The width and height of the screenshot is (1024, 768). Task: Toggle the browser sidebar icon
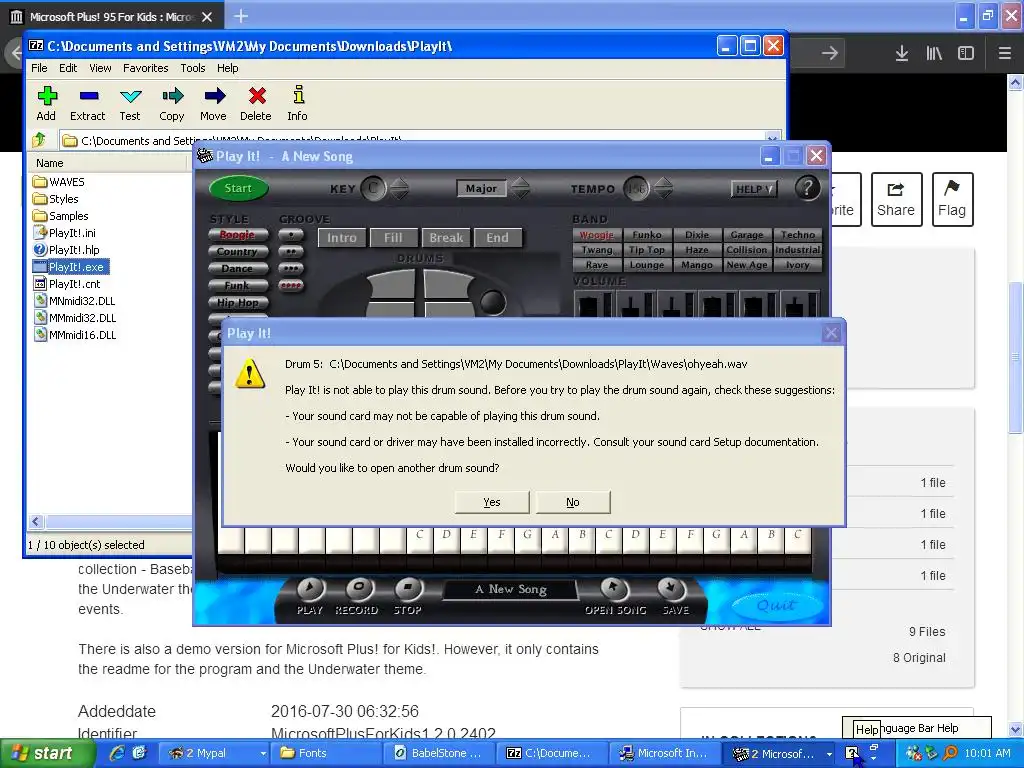tap(966, 53)
